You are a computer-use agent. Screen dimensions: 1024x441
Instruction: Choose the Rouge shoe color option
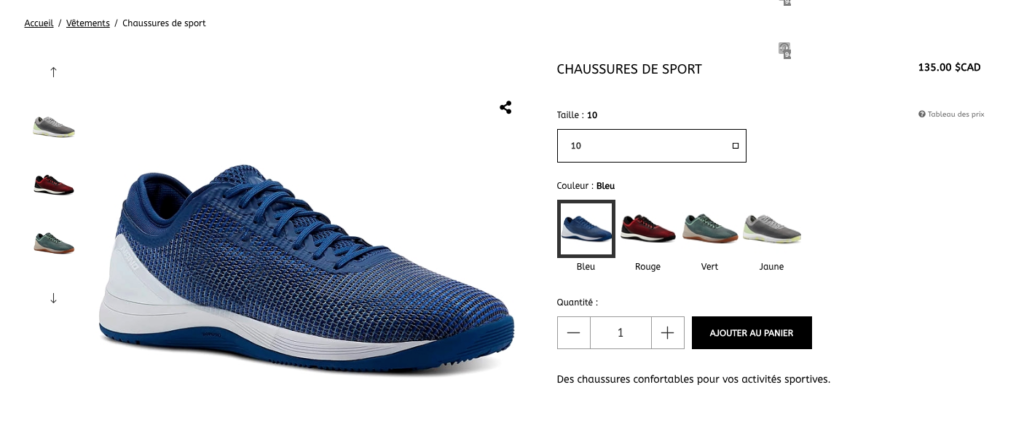pos(648,229)
